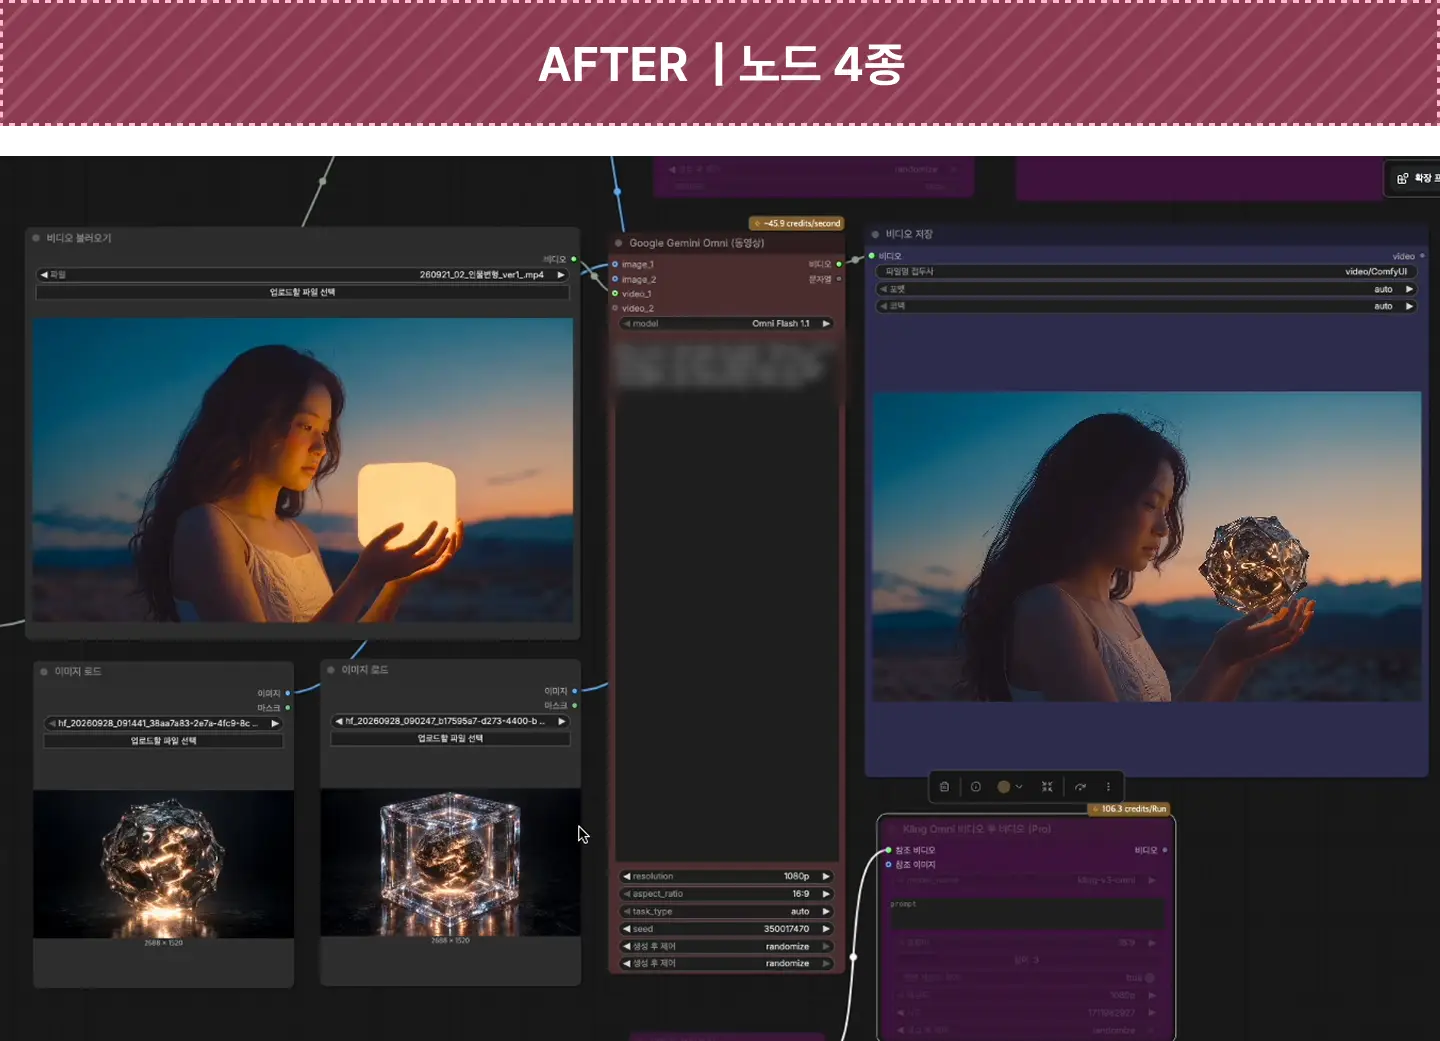This screenshot has width=1440, height=1041.
Task: Click the collapse dot of 비디오 불러오기 node
Action: point(36,238)
